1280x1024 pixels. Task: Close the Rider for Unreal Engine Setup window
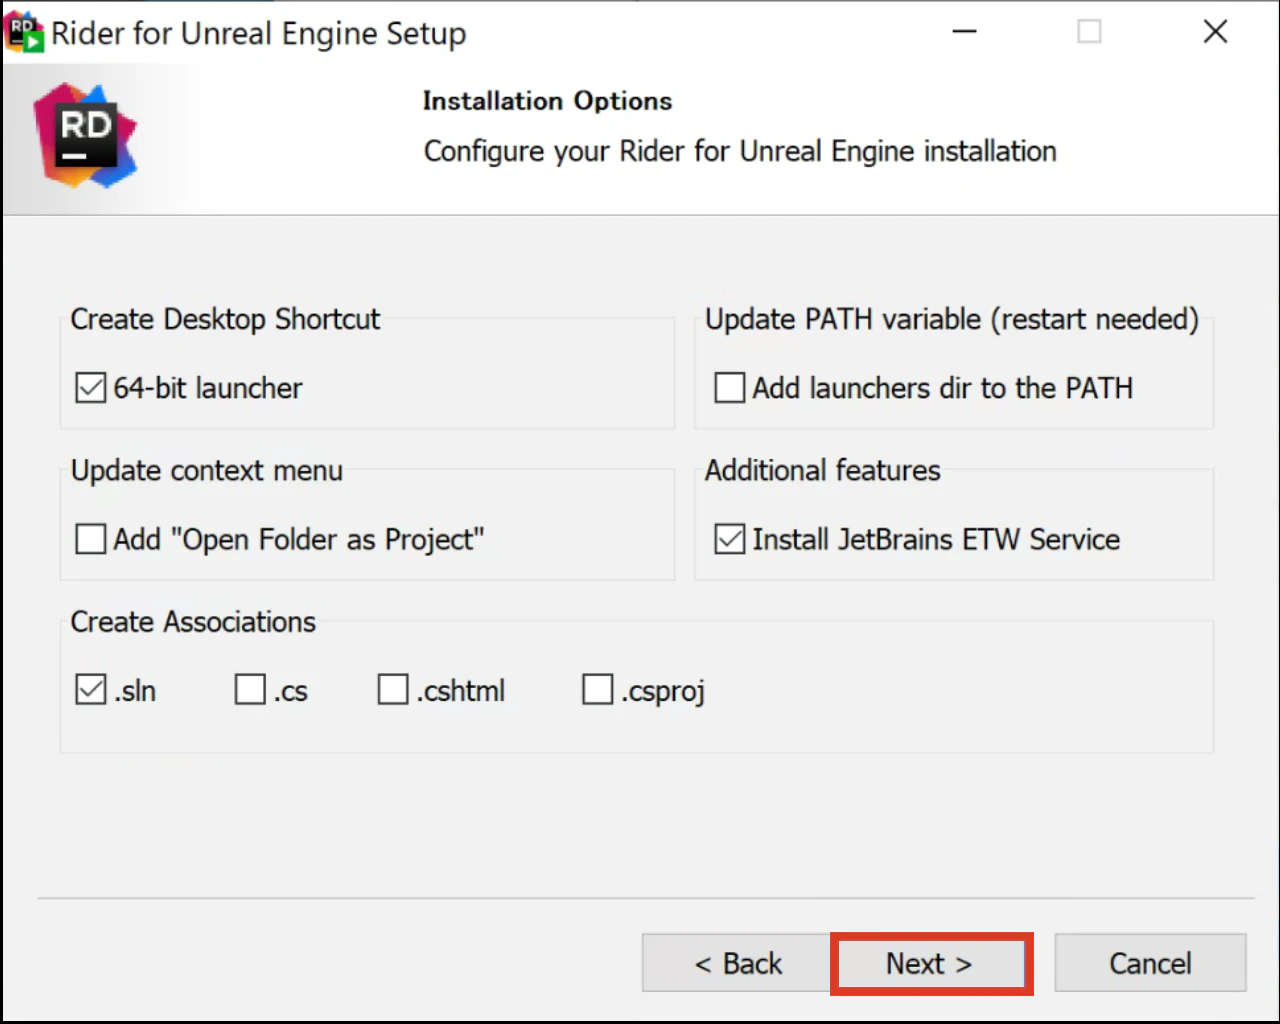click(x=1215, y=32)
